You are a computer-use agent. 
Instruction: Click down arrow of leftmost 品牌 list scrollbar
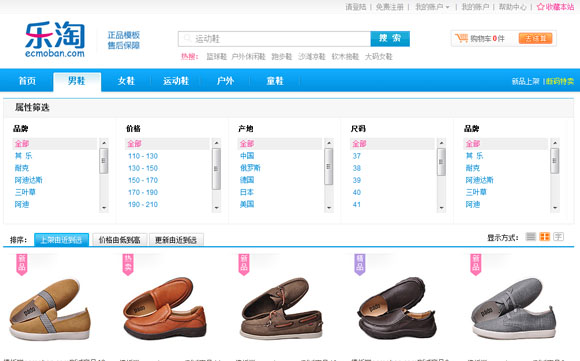(x=104, y=208)
